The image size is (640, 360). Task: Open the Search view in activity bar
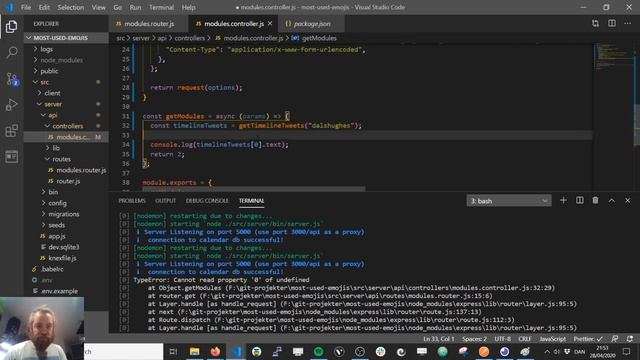(11, 52)
